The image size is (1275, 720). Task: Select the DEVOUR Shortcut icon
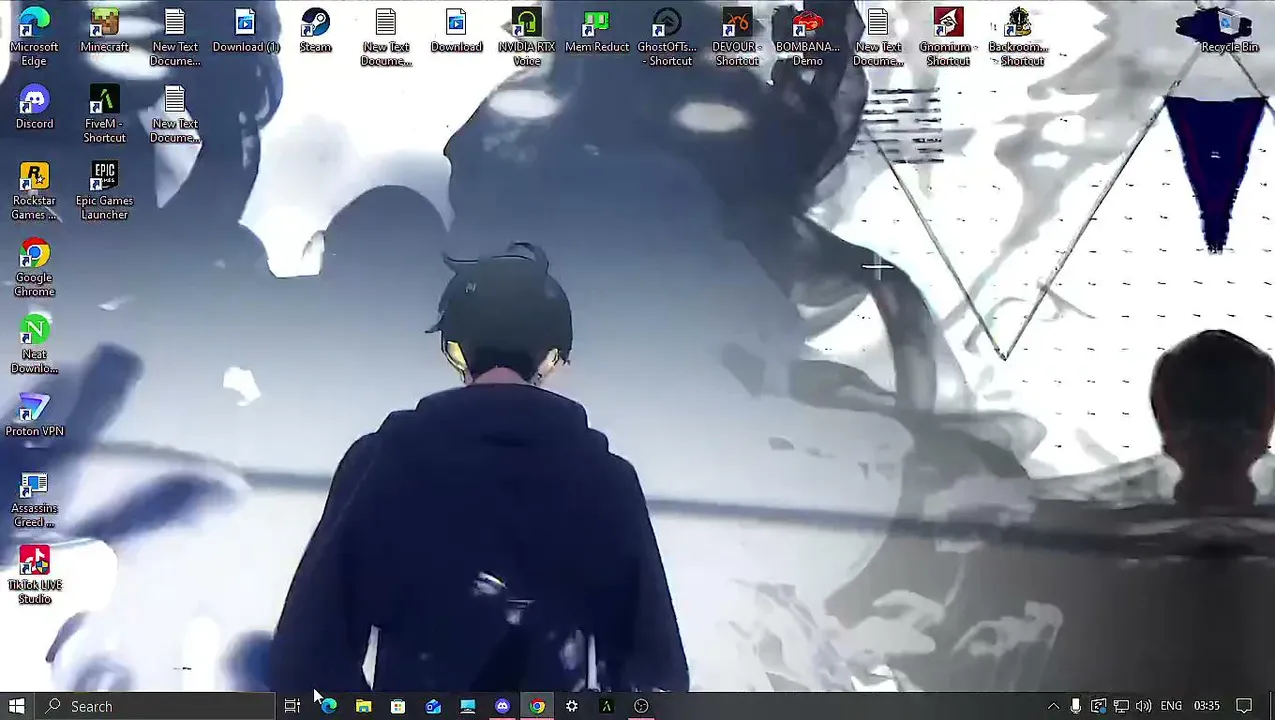coord(737,37)
